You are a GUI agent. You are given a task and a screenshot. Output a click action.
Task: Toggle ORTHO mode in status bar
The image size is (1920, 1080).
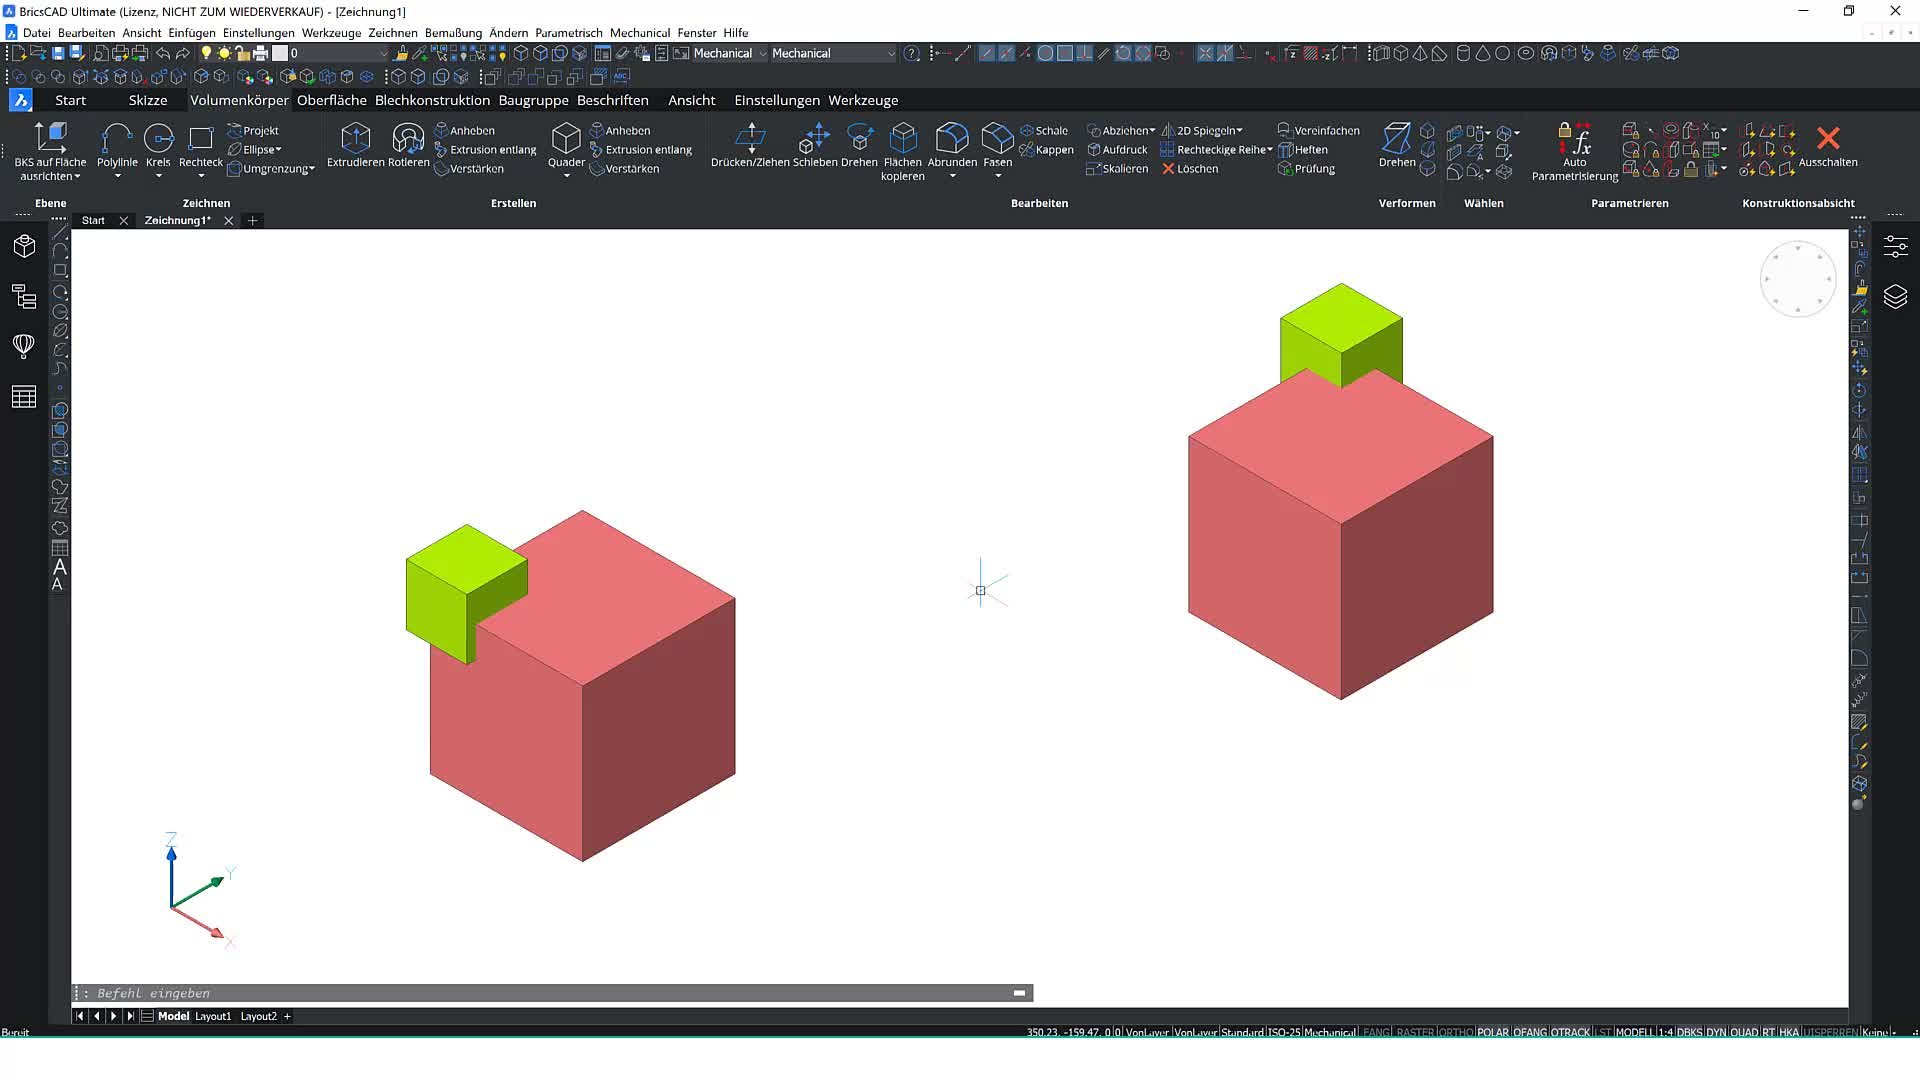[x=1455, y=1032]
